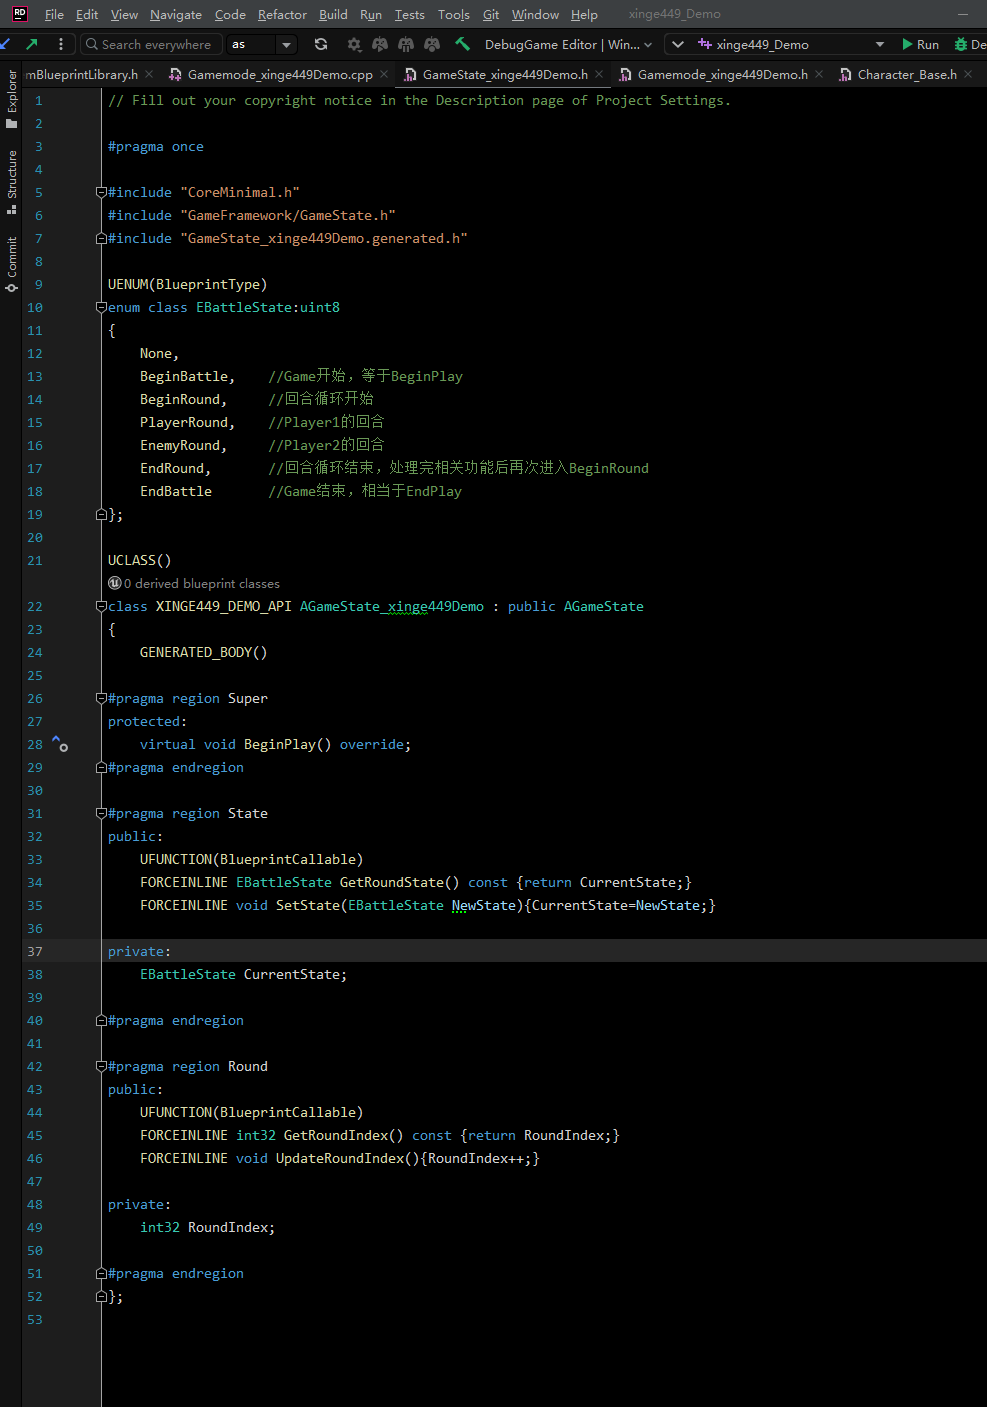Close the Gamemode_xinge449Demo.cpp tab
Image resolution: width=987 pixels, height=1407 pixels.
coord(384,74)
